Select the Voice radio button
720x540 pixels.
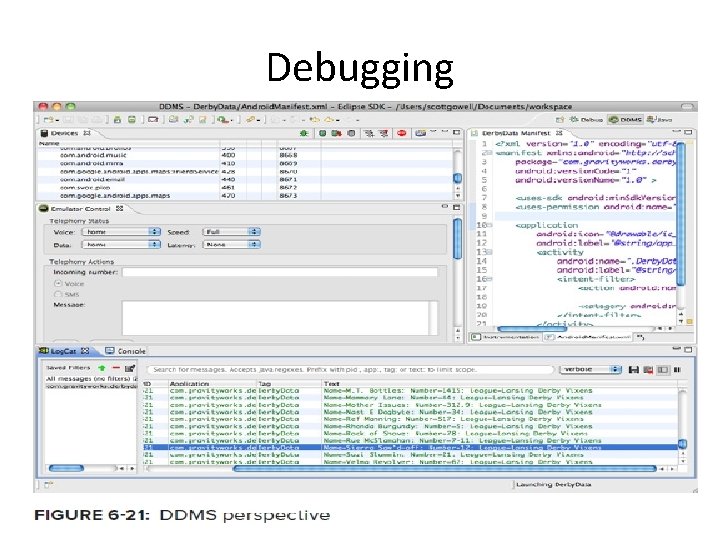tap(58, 283)
